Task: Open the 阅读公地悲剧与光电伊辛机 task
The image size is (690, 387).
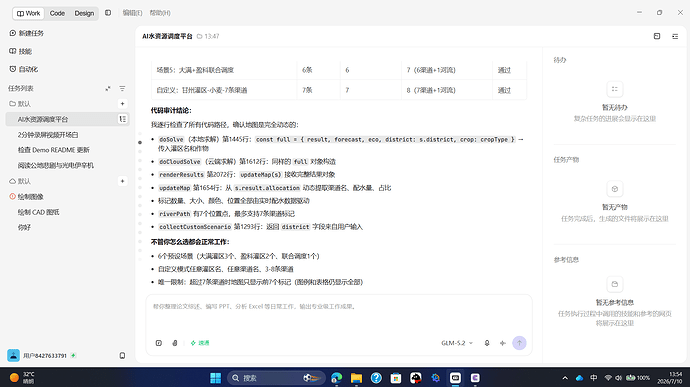Action: (55, 166)
